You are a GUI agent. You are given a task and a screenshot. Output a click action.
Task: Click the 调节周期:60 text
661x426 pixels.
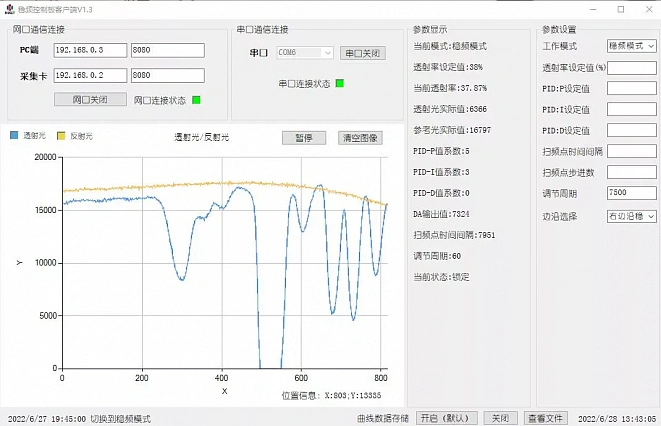point(437,256)
